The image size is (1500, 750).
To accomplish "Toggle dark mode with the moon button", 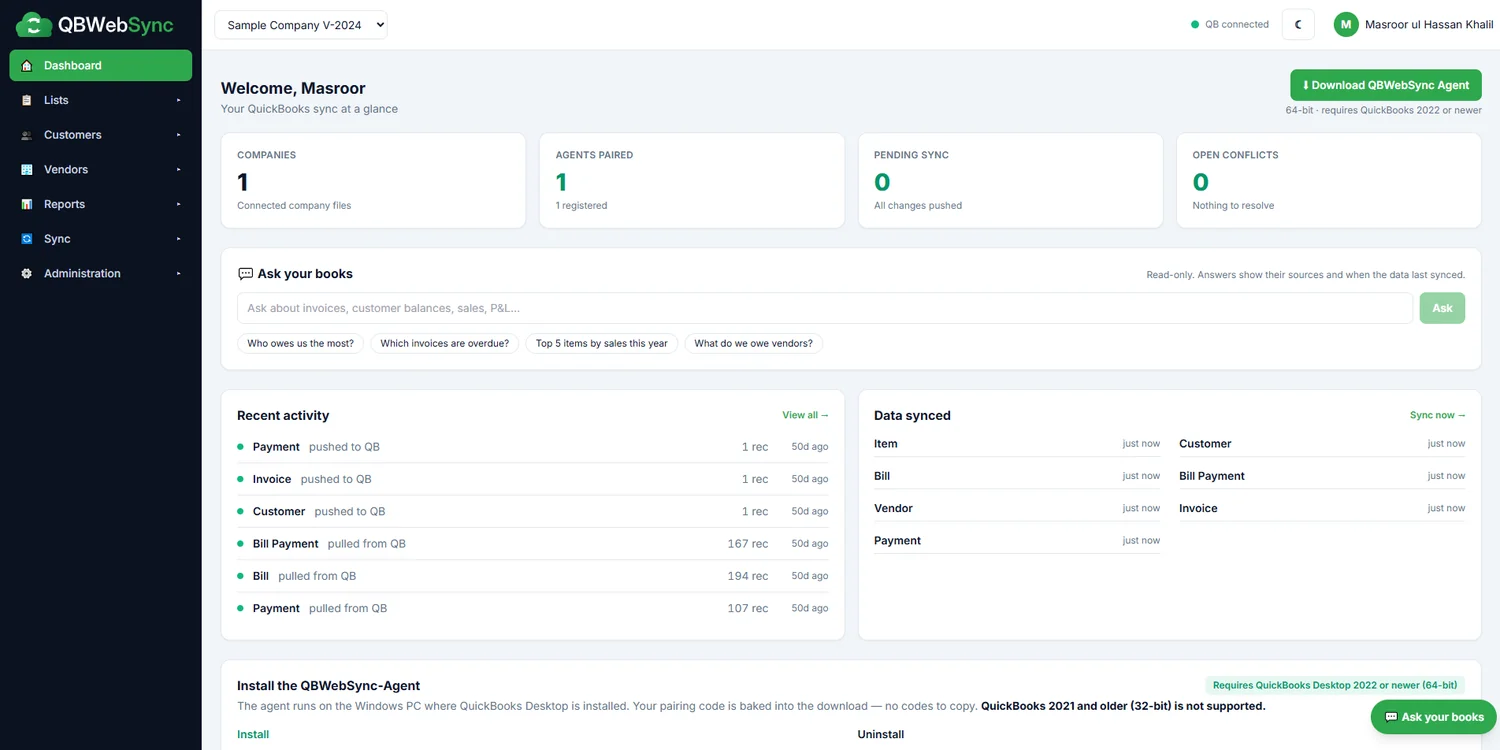I will [x=1298, y=25].
